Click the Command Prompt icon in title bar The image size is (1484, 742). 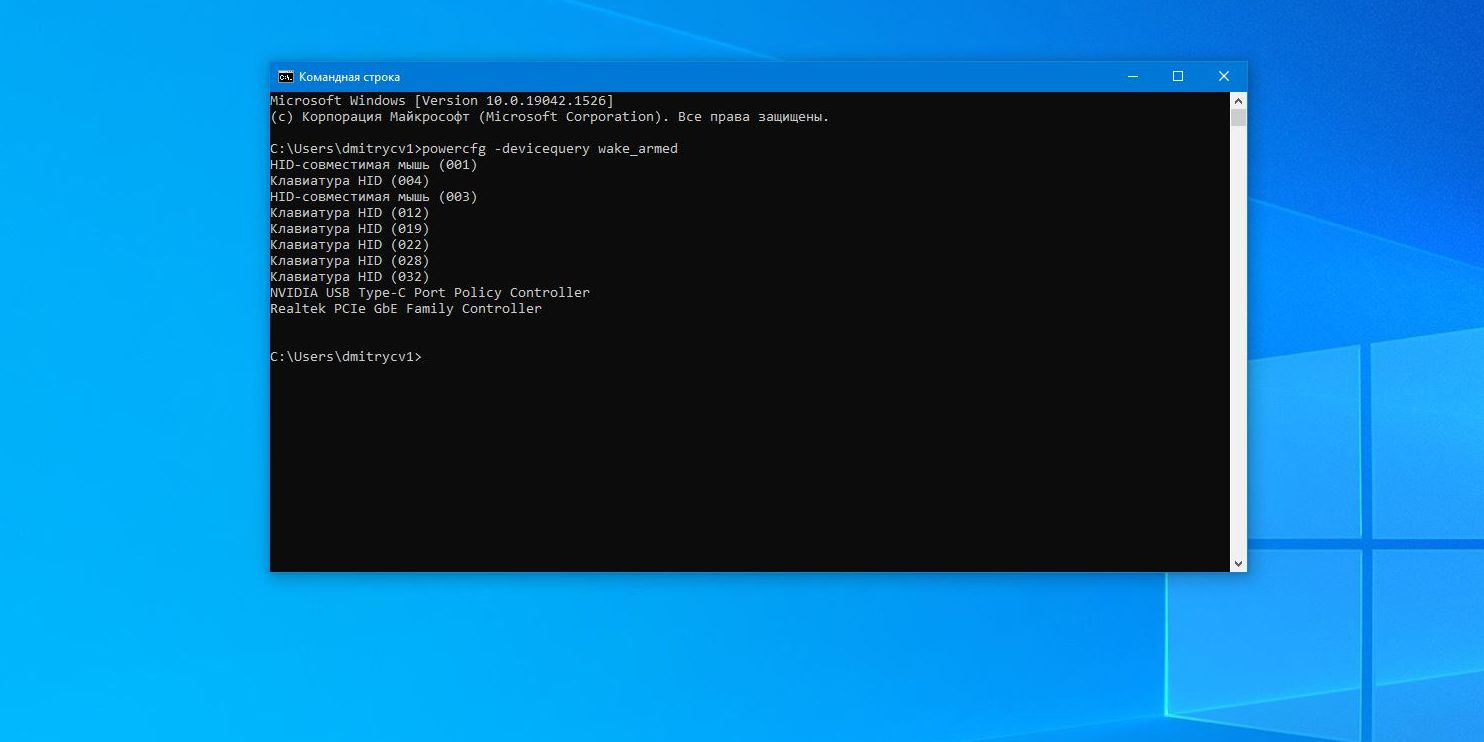coord(285,77)
